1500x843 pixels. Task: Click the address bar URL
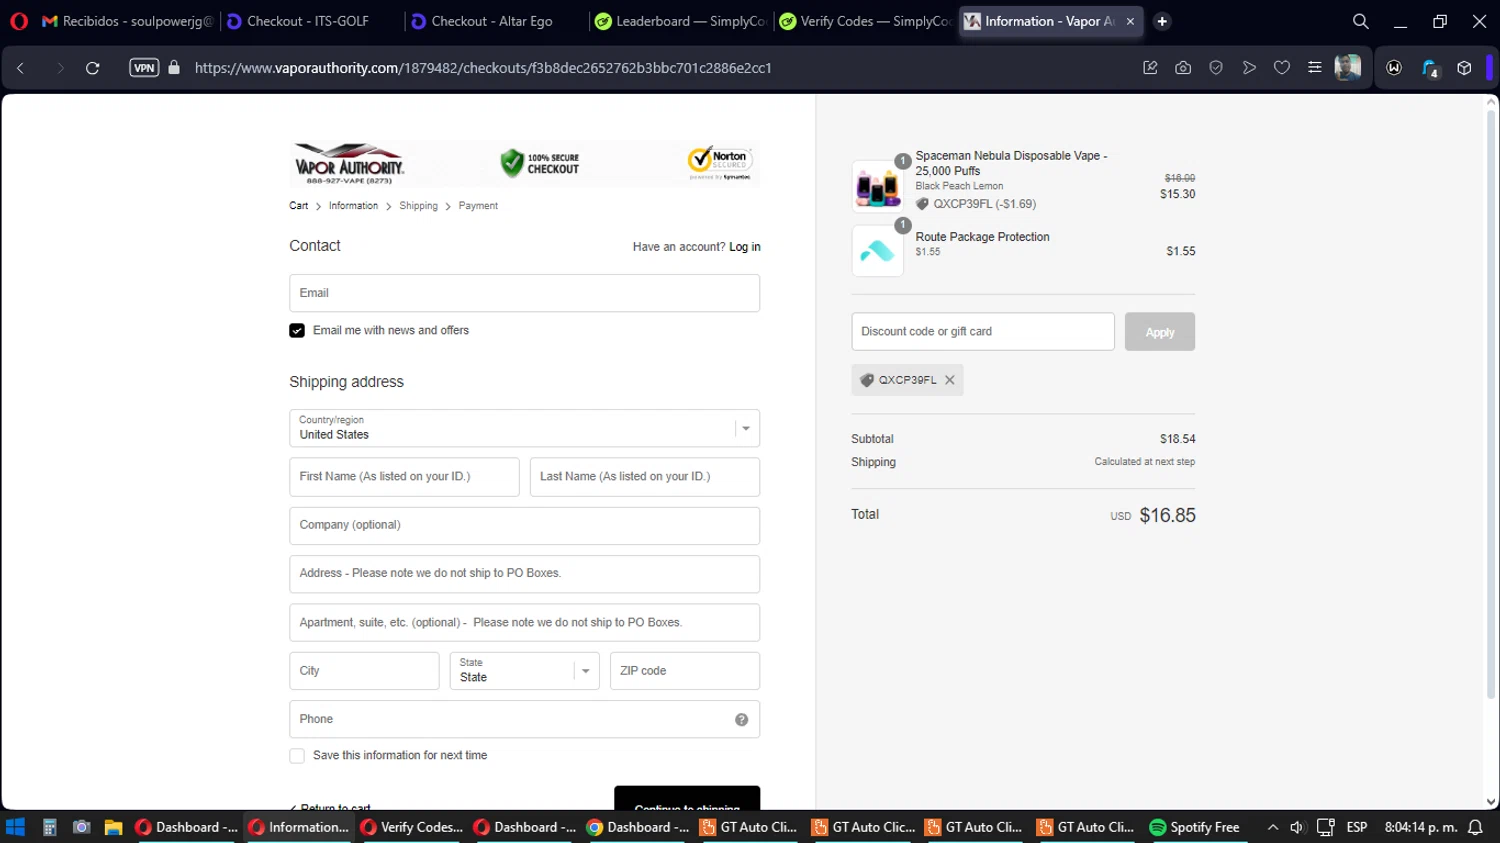483,68
